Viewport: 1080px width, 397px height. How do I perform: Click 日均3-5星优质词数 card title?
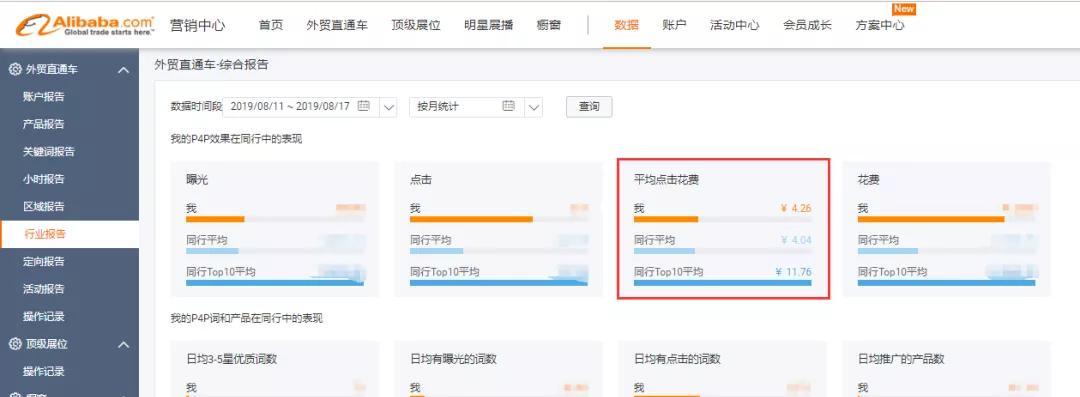231,359
